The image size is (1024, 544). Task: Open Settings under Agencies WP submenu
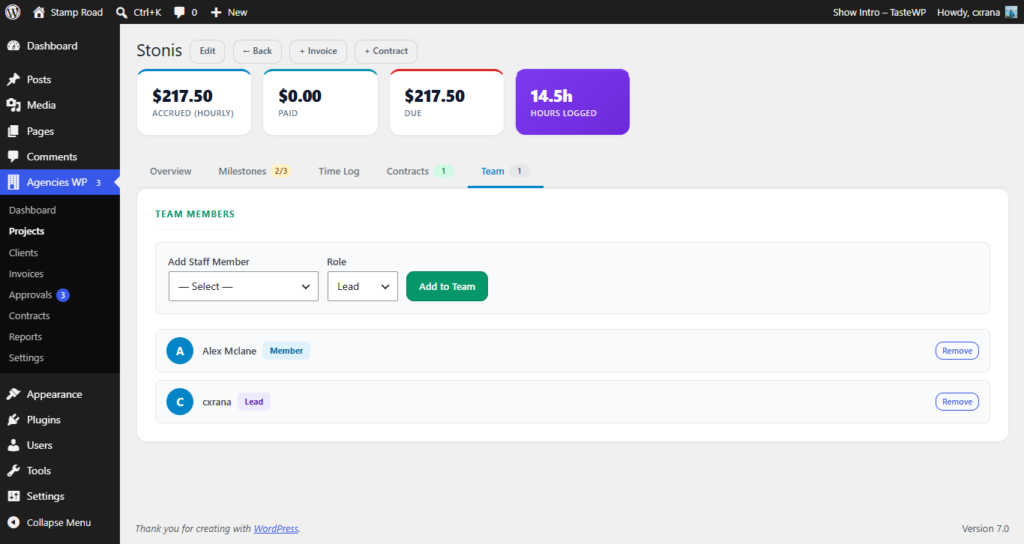(x=26, y=358)
